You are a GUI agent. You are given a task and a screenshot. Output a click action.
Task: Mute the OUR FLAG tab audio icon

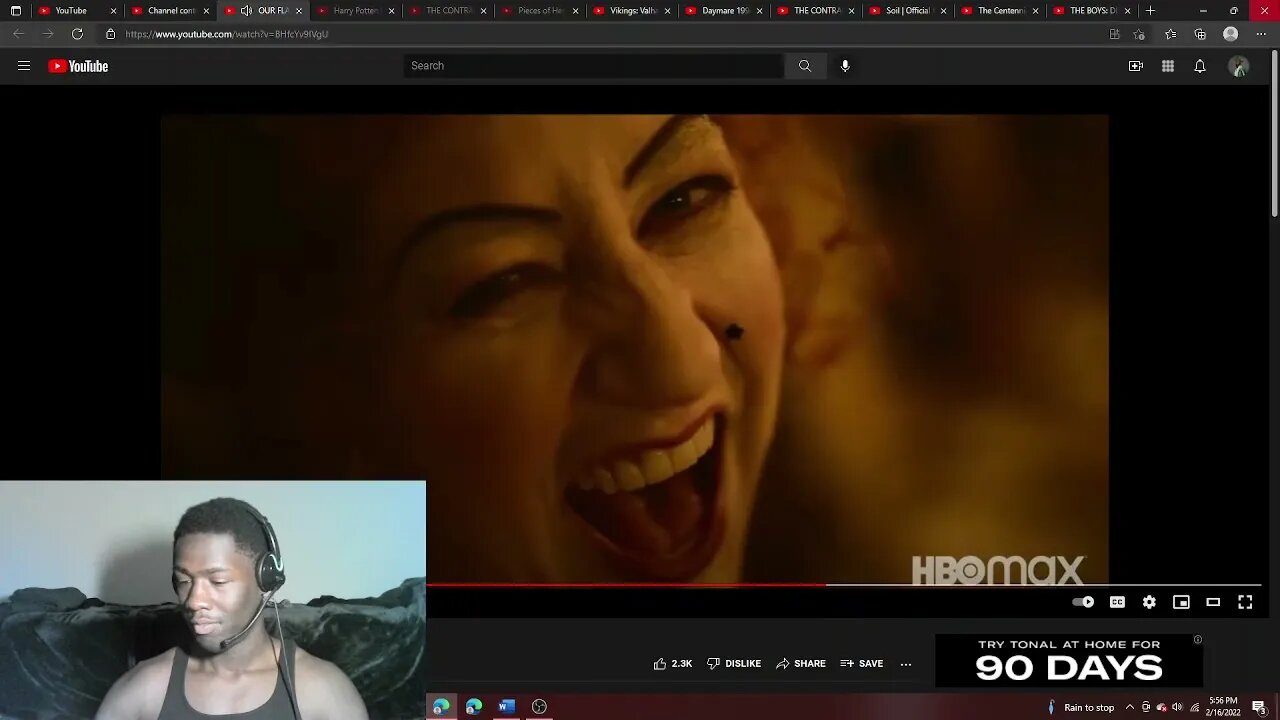point(246,10)
